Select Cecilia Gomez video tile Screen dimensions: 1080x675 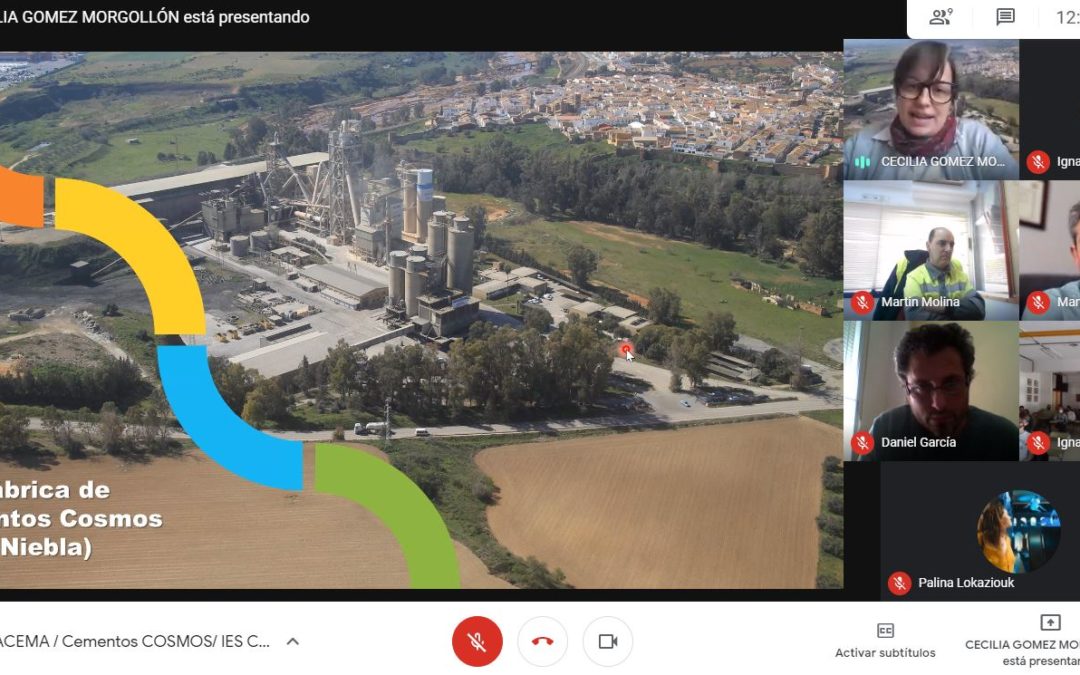931,110
